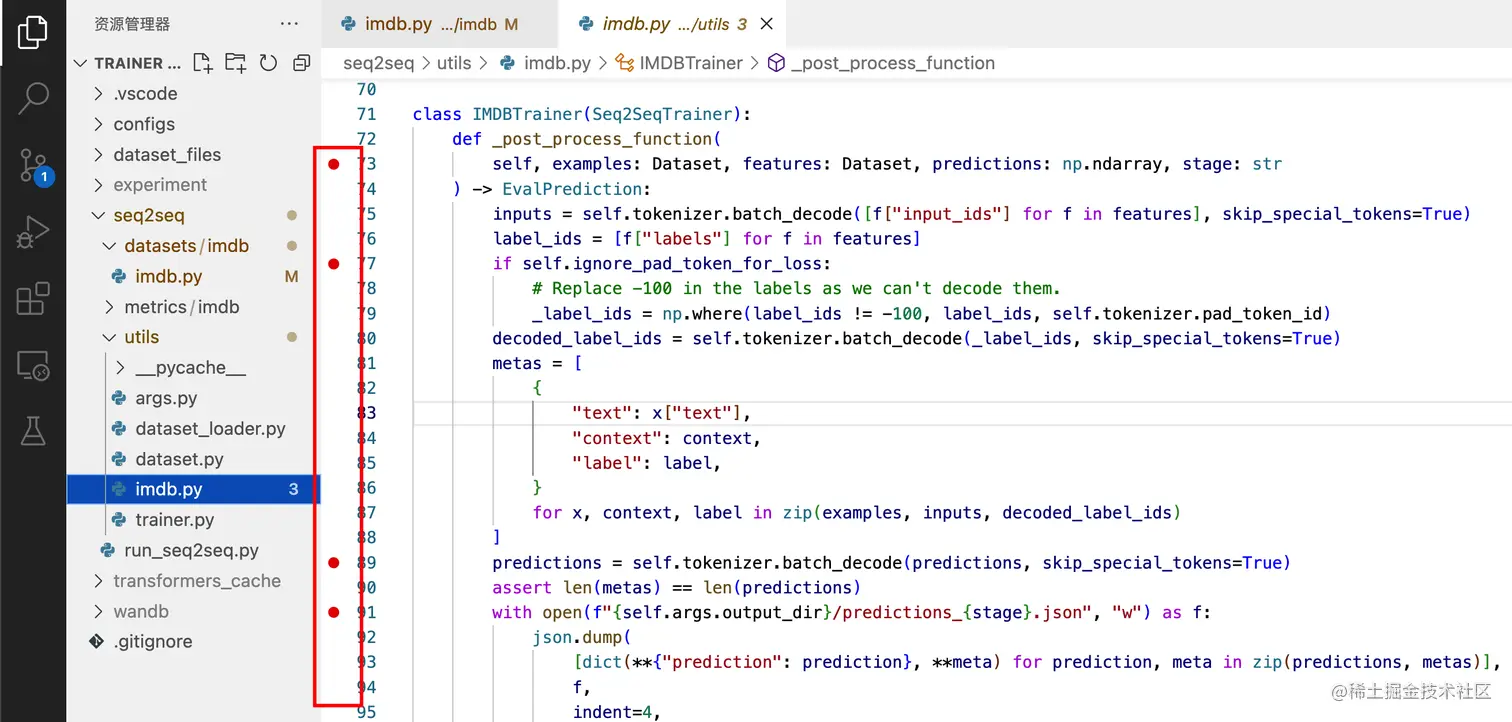Click the code 'class IMDBTrainer(Seq2SeqTrainer):'
The width and height of the screenshot is (1512, 722).
point(581,114)
